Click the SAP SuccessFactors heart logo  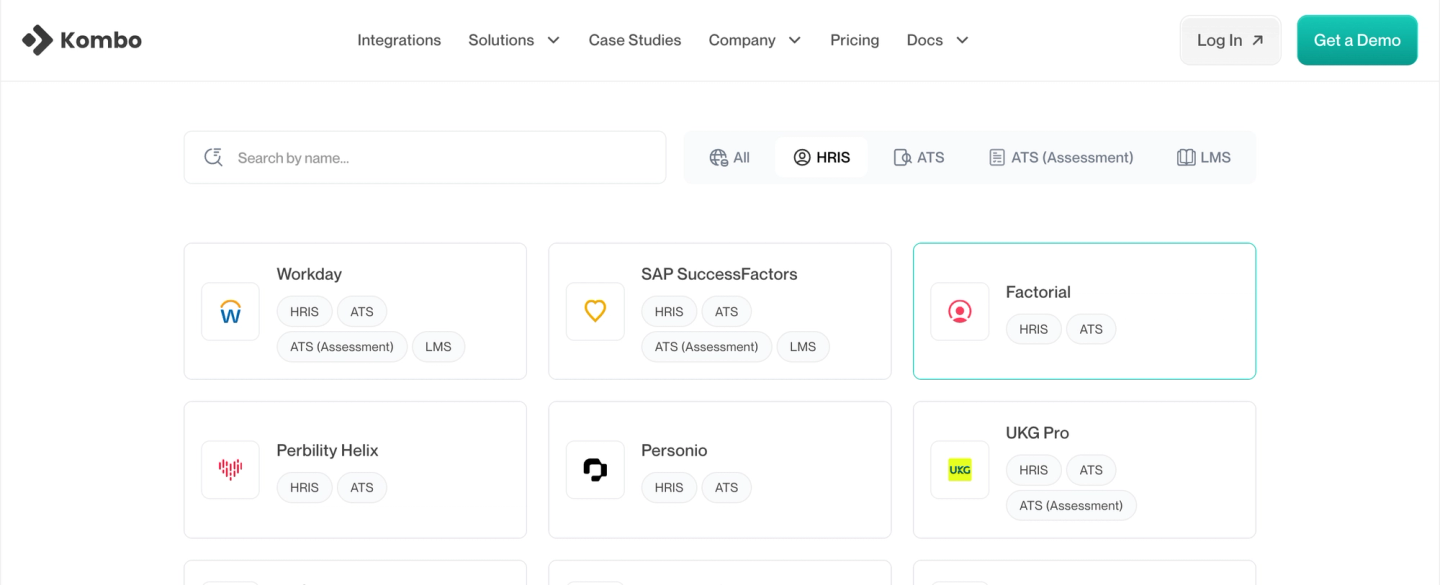[595, 312]
